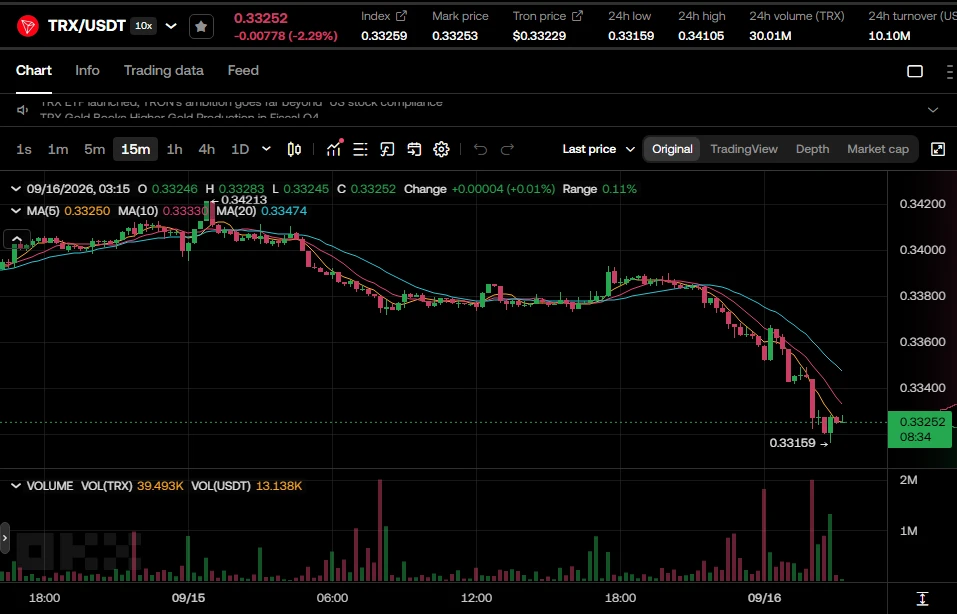Click the 0.34000 price axis label
Image resolution: width=957 pixels, height=614 pixels.
click(x=922, y=250)
